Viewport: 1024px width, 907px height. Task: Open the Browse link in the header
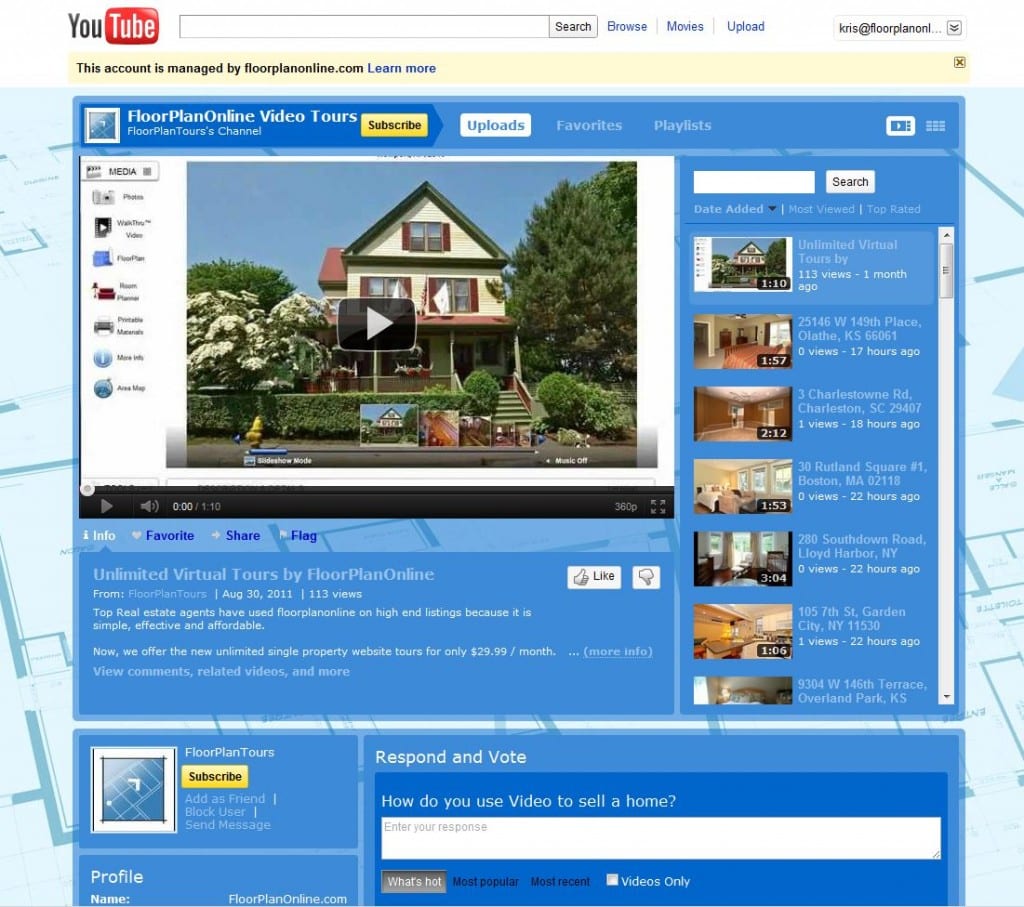pos(627,27)
